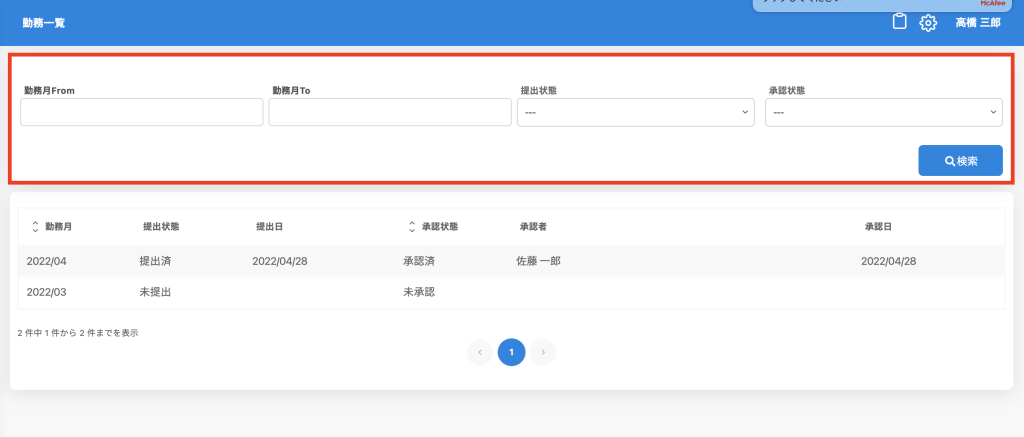
Task: Focus the 勤務月To input field
Action: click(389, 112)
